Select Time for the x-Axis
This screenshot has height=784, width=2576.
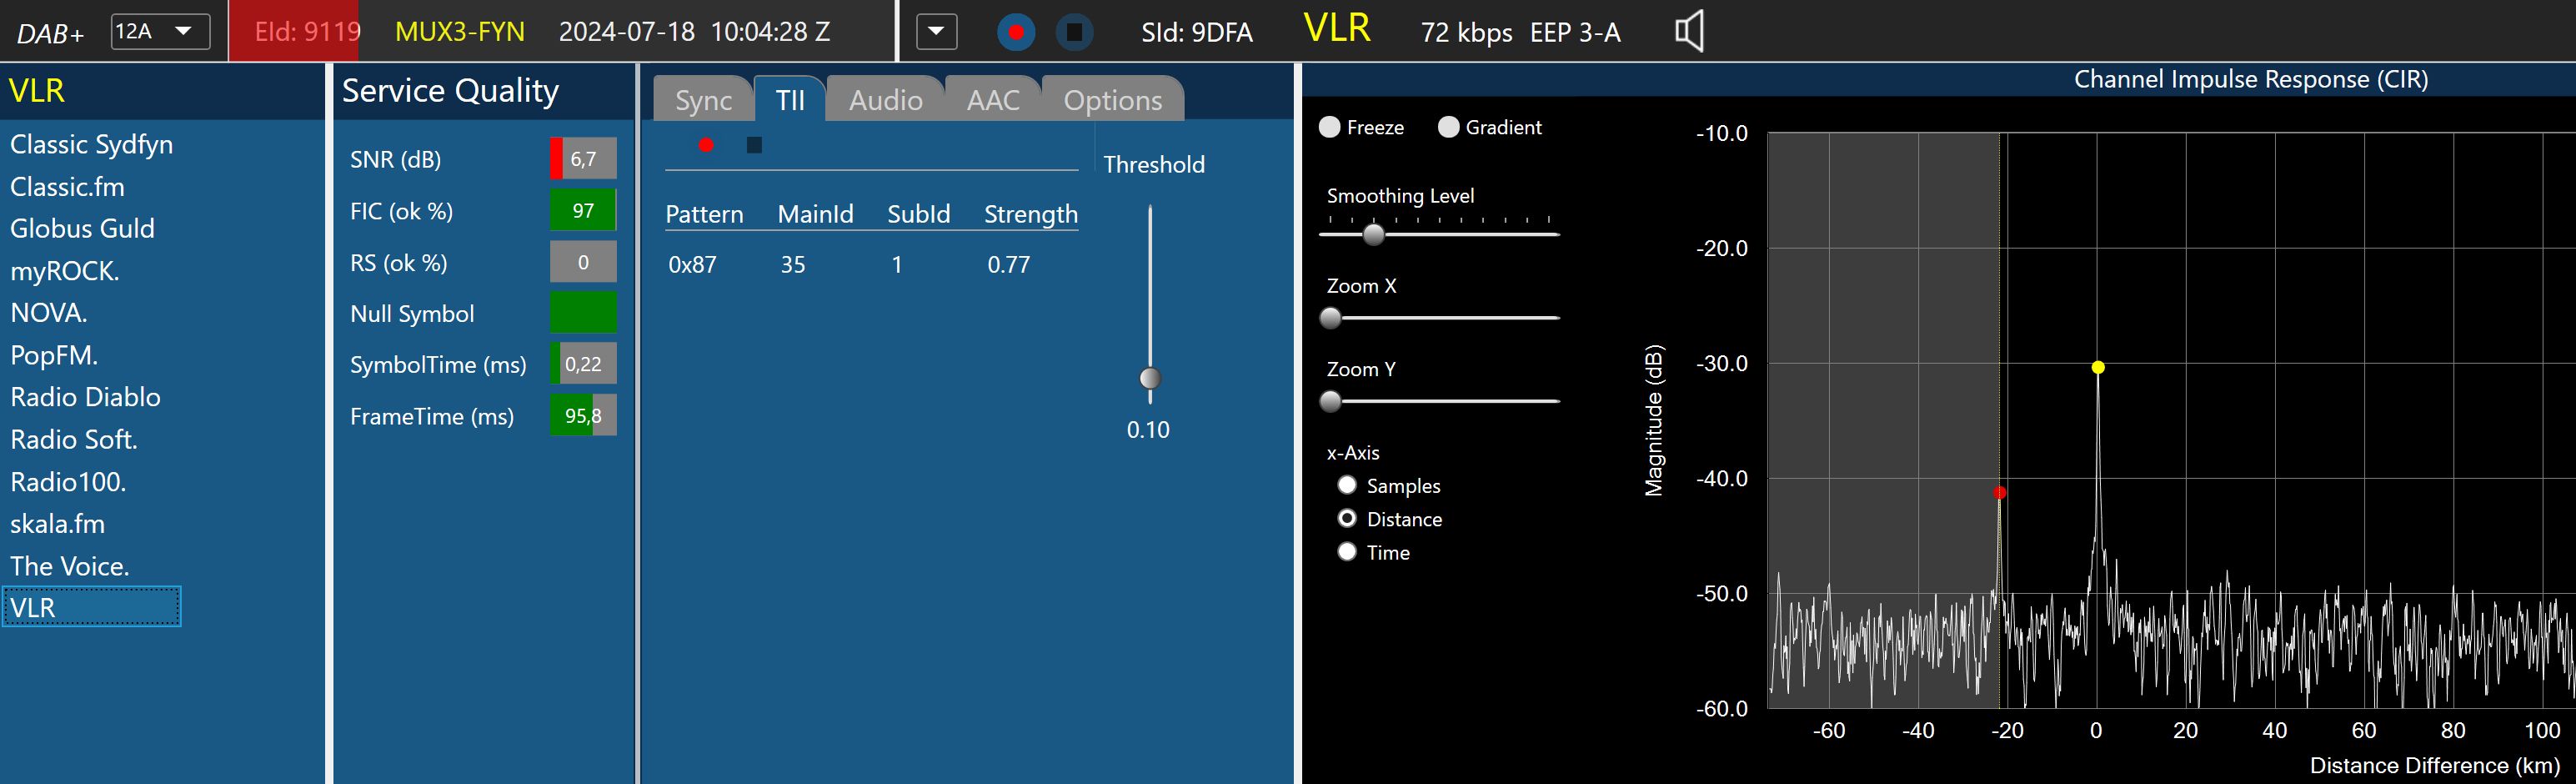click(1347, 552)
